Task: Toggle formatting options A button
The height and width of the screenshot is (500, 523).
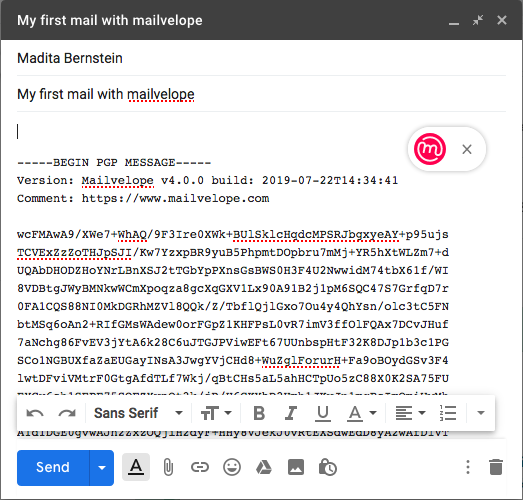Action: click(x=136, y=467)
